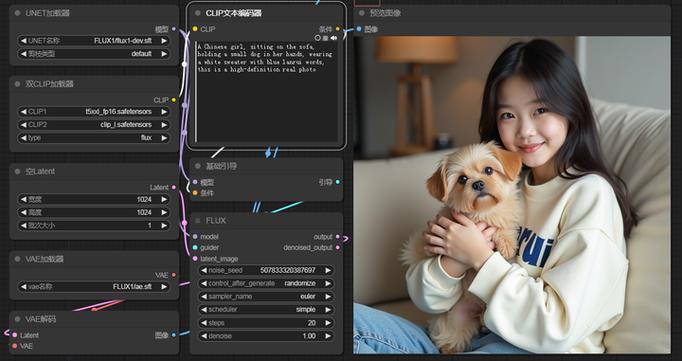This screenshot has width=682, height=361.
Task: Open 剪枝类型 combo showing default
Action: pos(94,54)
